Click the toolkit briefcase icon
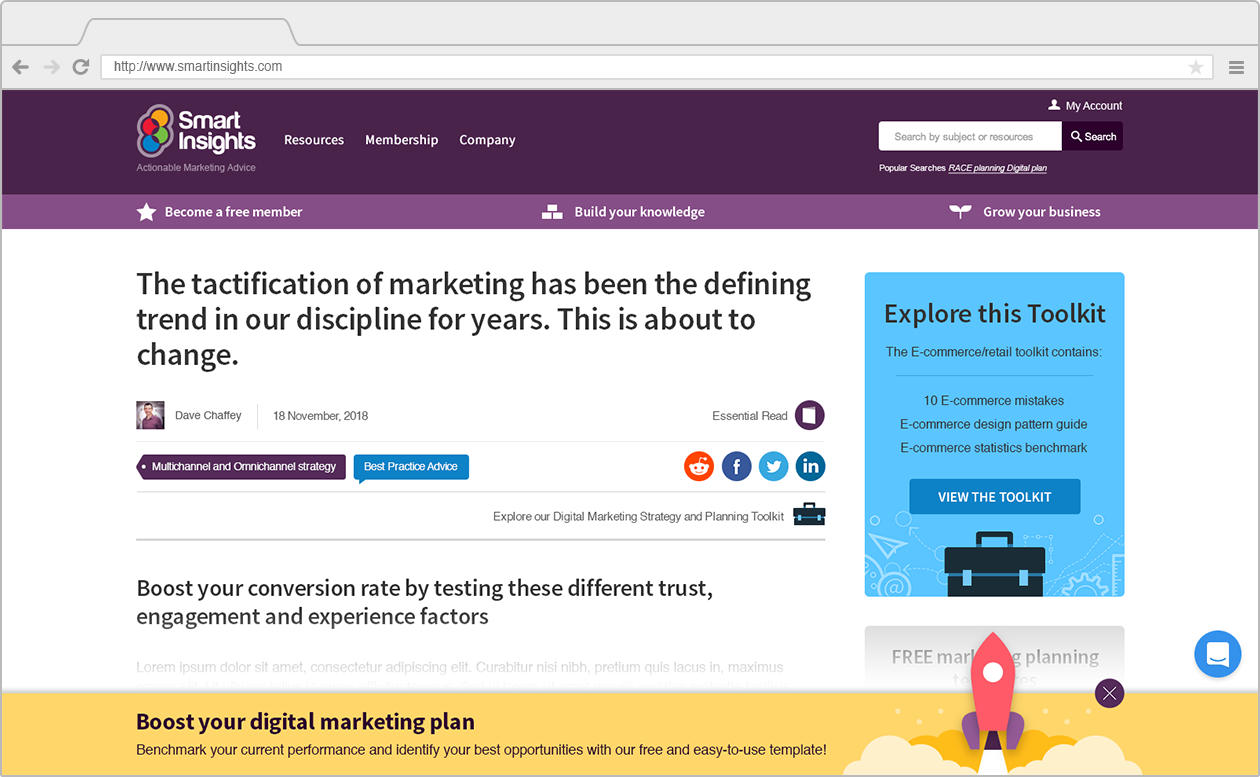The height and width of the screenshot is (777, 1260). point(809,515)
